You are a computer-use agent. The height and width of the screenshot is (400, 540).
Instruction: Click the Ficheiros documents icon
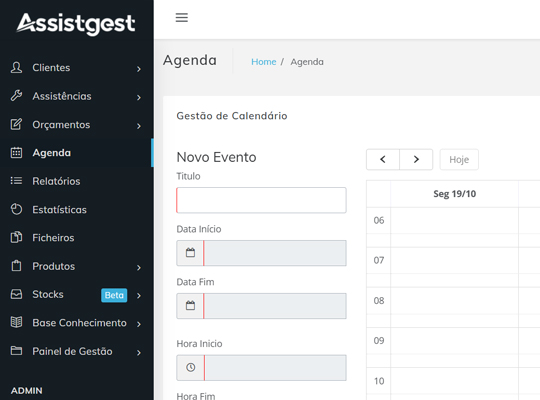[16, 238]
